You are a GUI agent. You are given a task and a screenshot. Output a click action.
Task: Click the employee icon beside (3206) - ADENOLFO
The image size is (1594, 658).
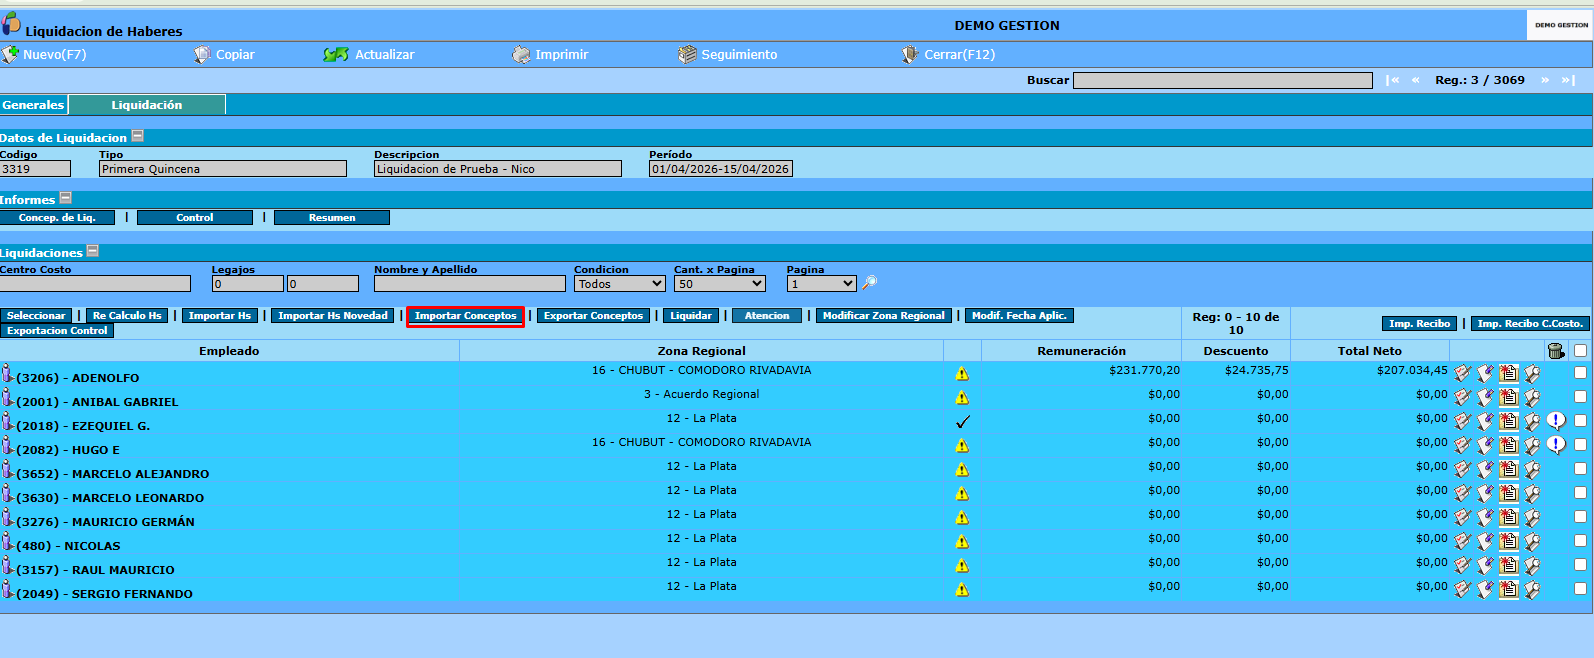(7, 373)
